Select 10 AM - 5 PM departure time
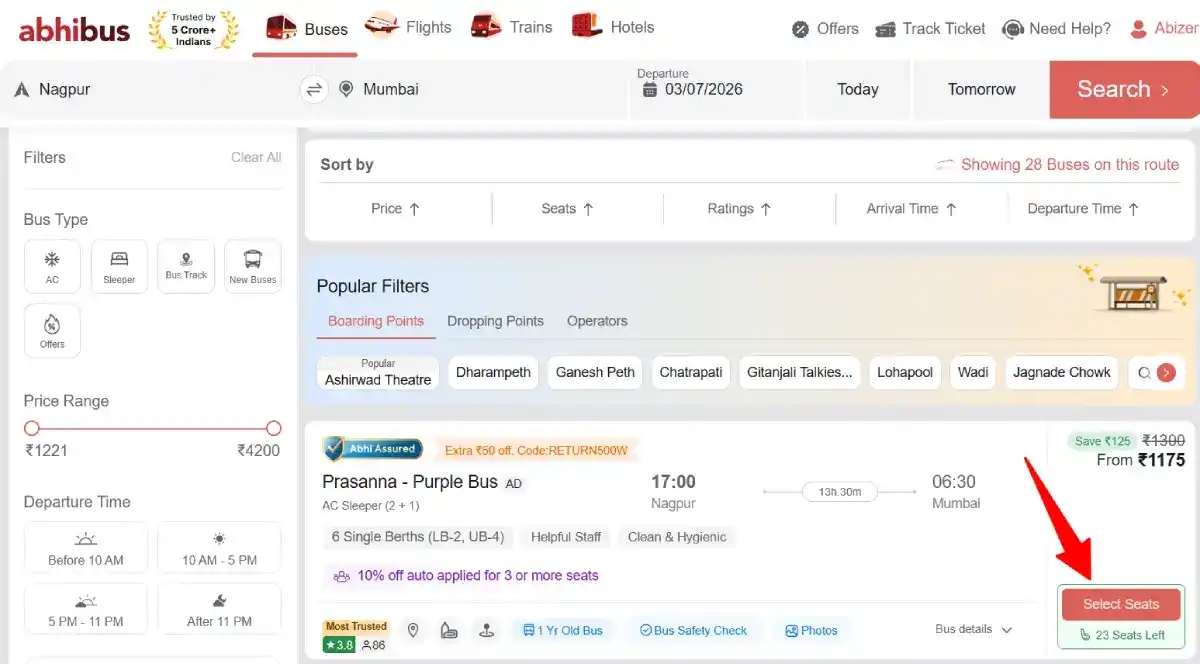Viewport: 1200px width, 664px height. [x=219, y=547]
